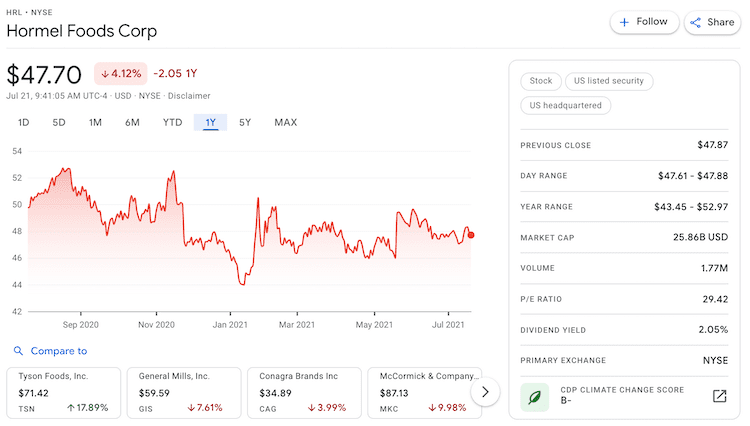
Task: Click the Mar 2021 axis label
Action: (x=297, y=325)
